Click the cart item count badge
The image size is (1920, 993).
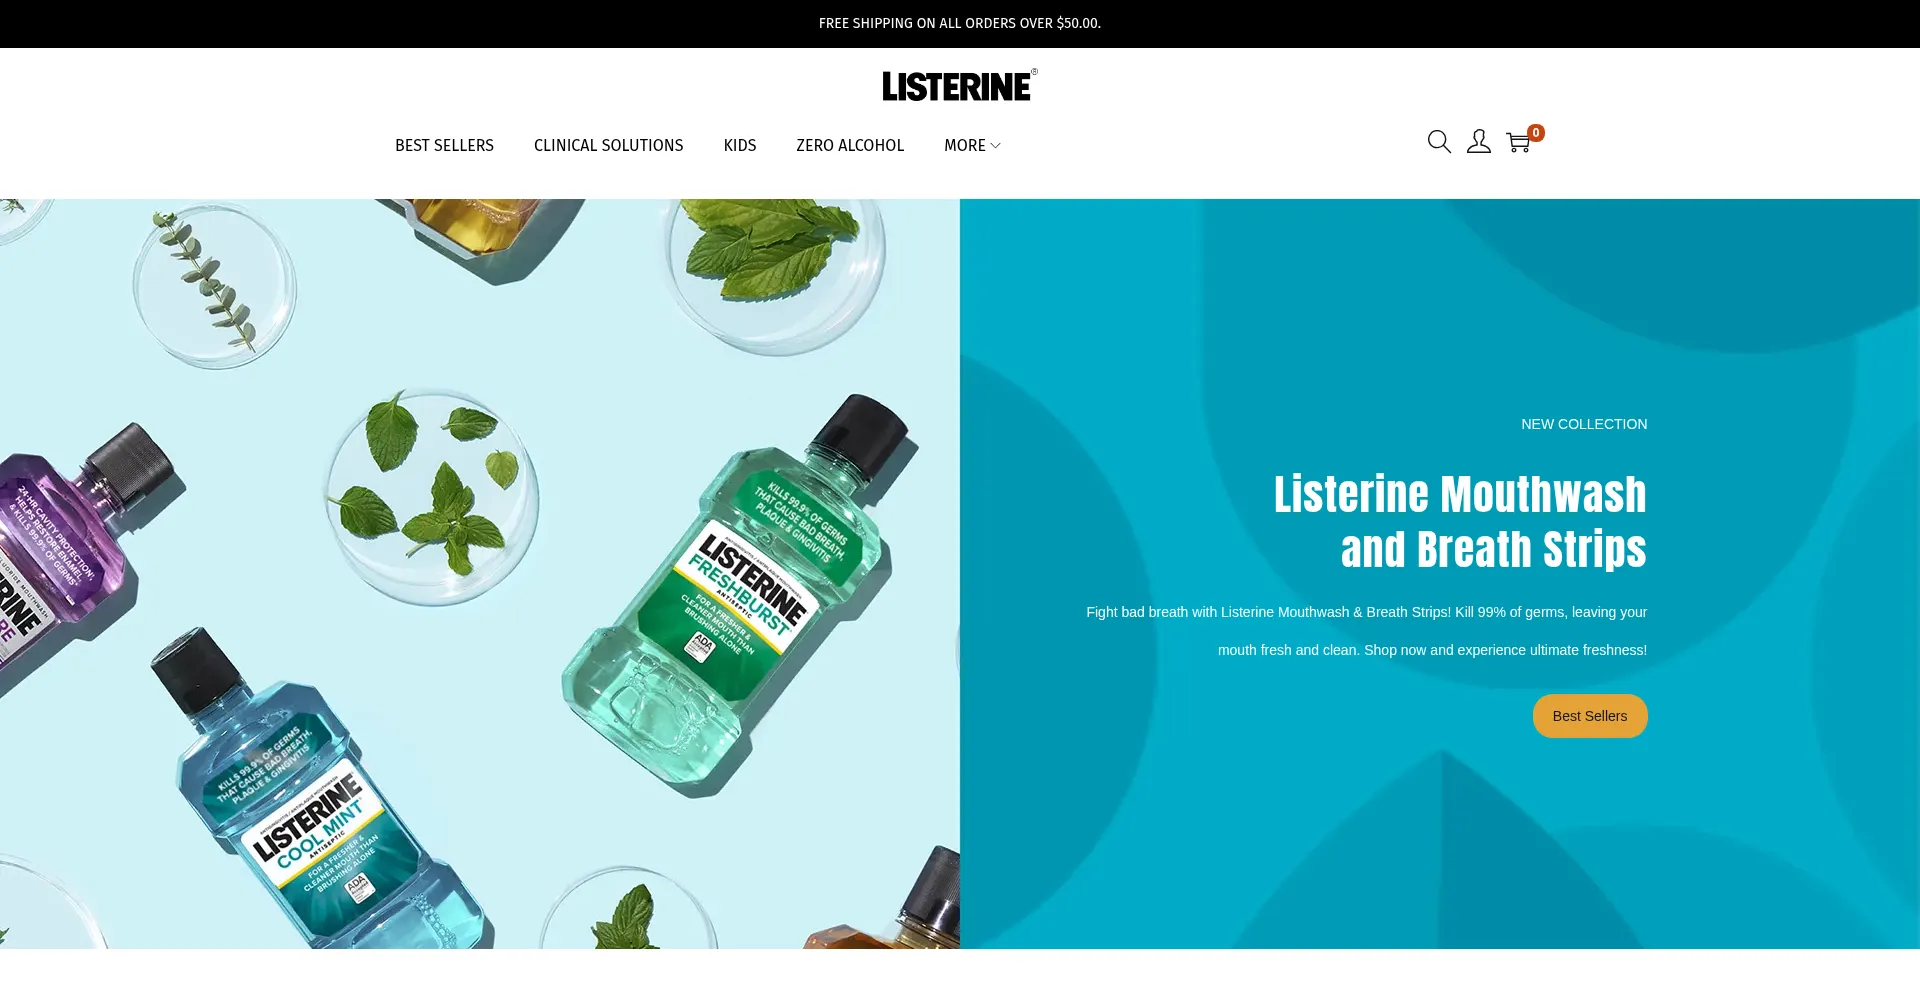click(x=1536, y=133)
